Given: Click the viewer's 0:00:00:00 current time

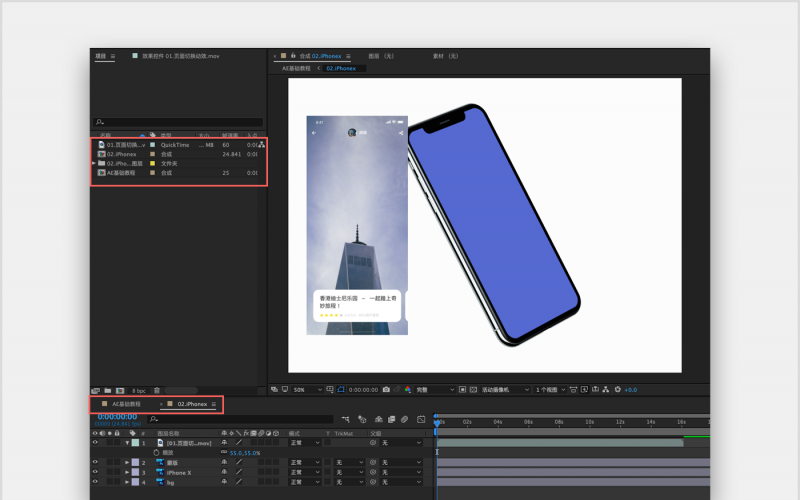Looking at the screenshot, I should pyautogui.click(x=363, y=390).
